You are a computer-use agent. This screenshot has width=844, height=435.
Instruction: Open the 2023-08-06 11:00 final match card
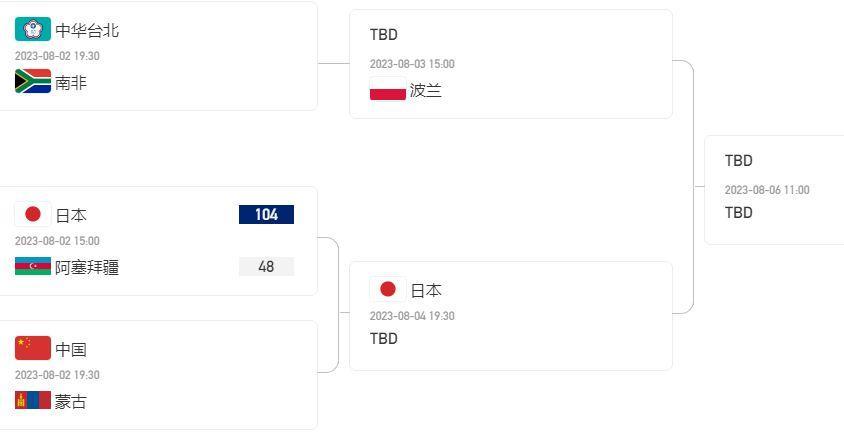[x=774, y=190]
